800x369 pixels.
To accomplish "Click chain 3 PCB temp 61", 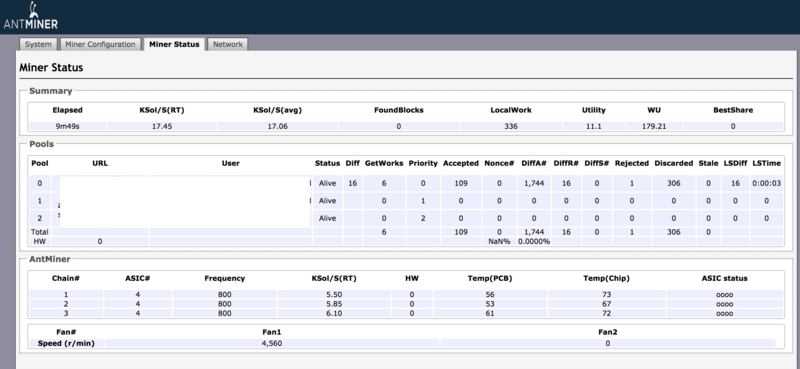I will coord(490,313).
